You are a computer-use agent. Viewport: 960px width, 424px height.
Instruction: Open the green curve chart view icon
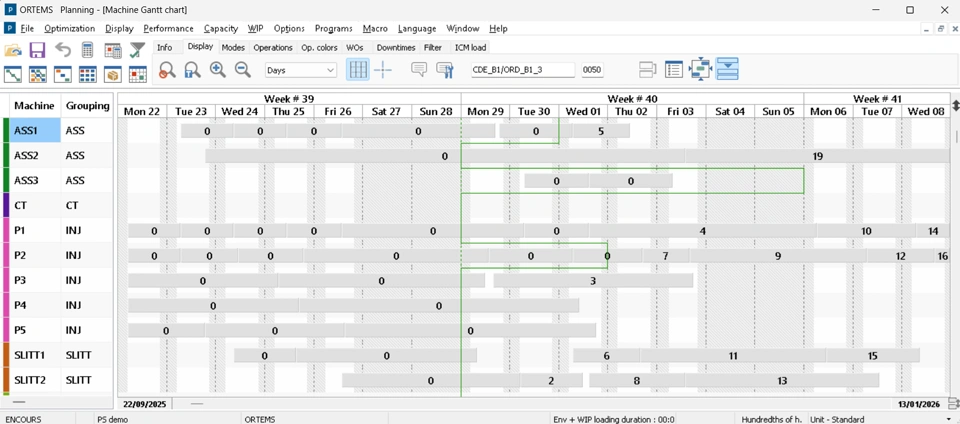coord(13,74)
